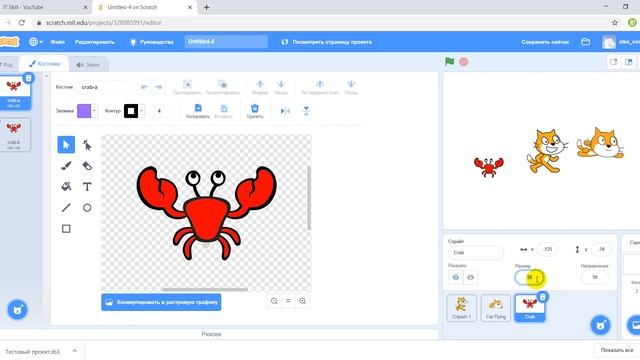Screen dimensions: 640x360
Task: Click the hide sprite crossed-eye icon
Action: [x=470, y=278]
